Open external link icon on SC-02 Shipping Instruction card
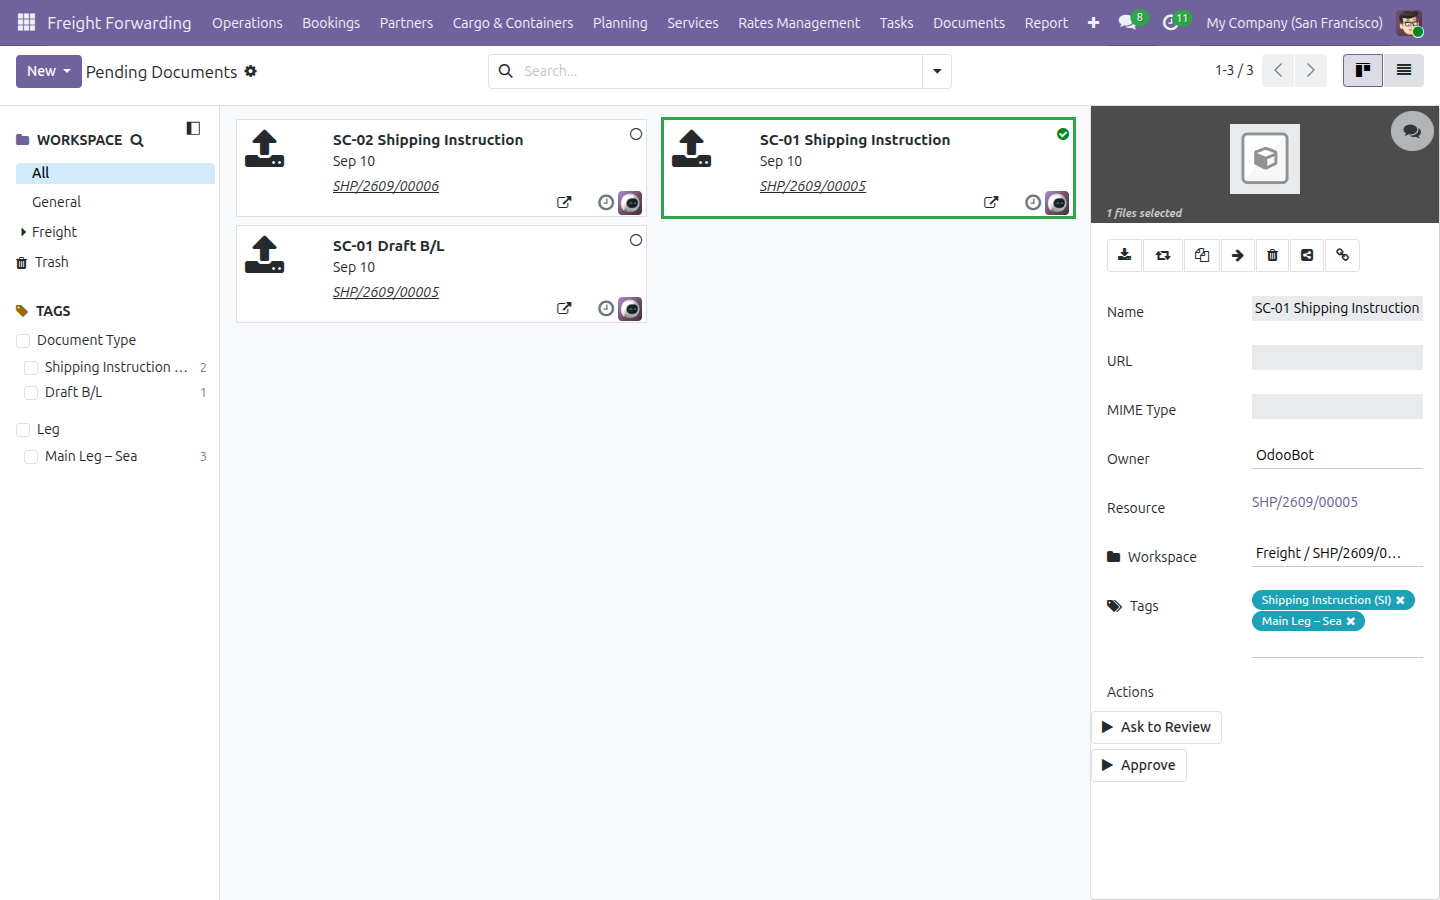 click(564, 202)
